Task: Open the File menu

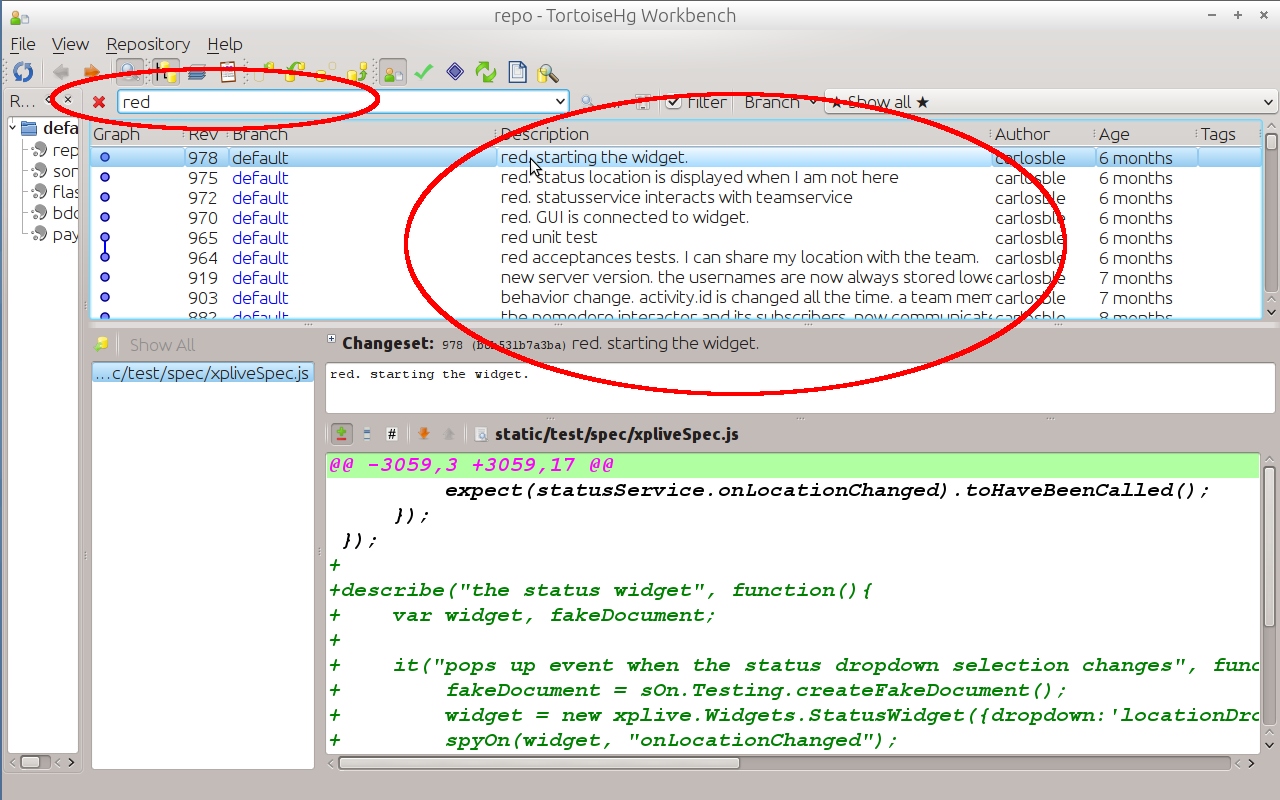Action: click(22, 44)
